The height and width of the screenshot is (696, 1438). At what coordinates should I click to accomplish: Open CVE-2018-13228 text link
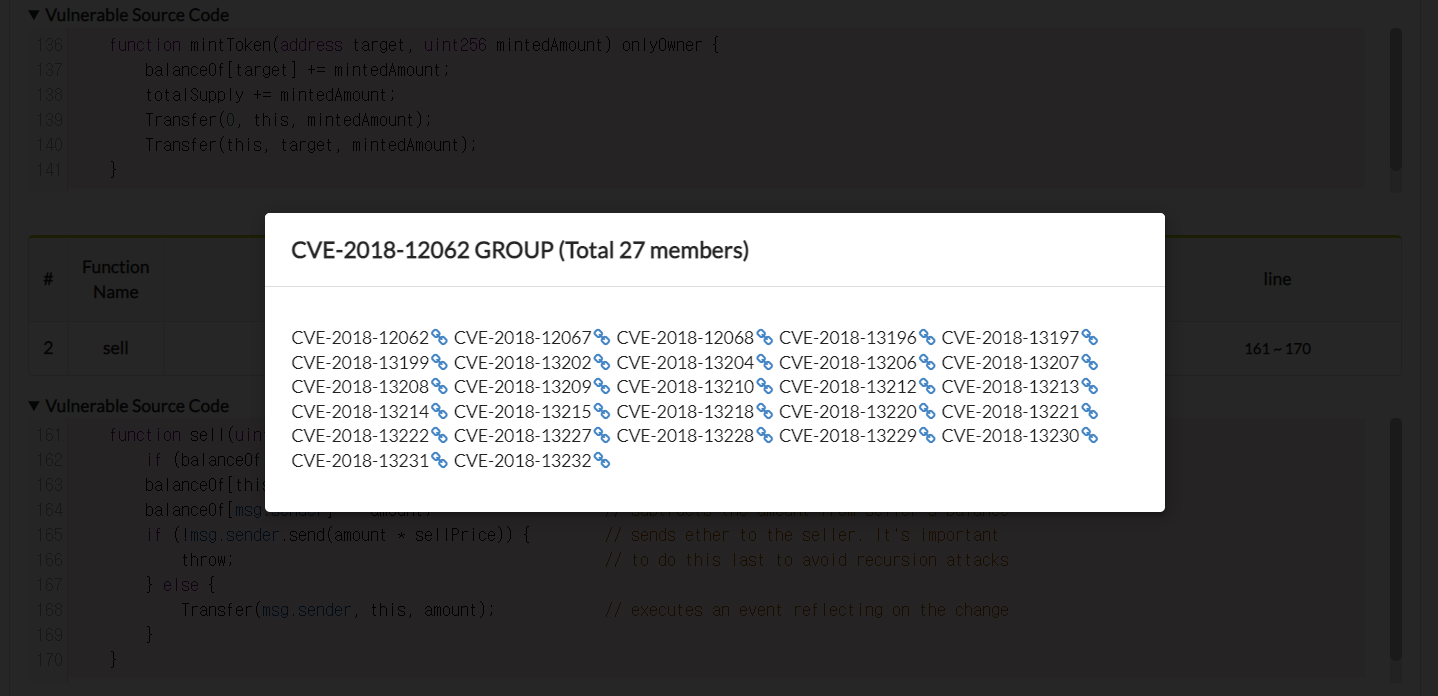[x=685, y=436]
